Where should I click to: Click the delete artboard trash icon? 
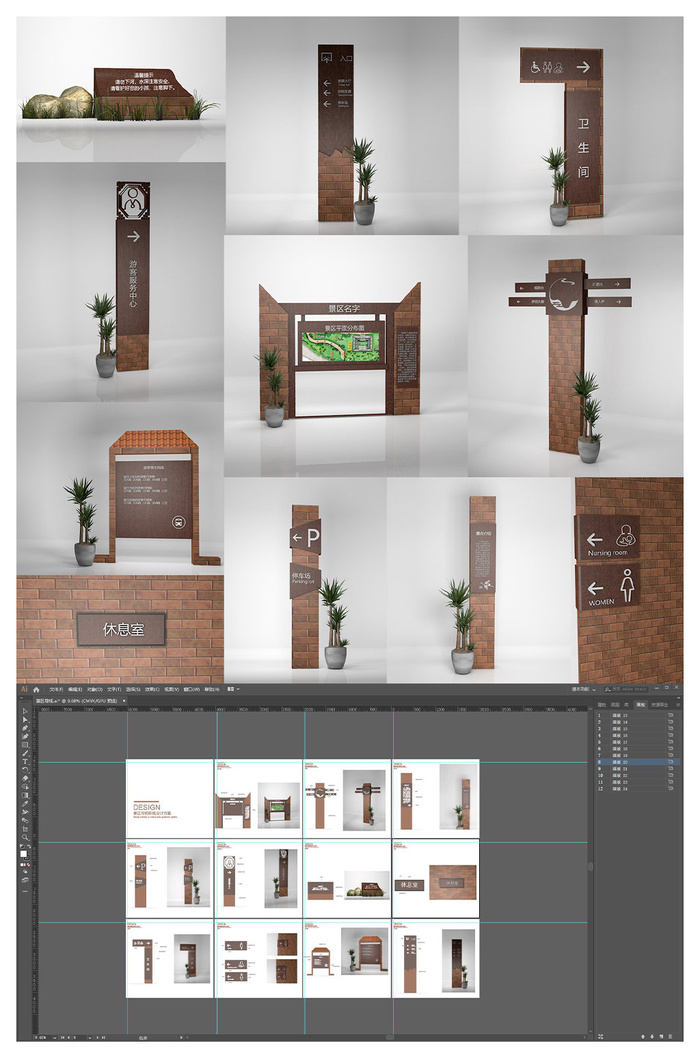[x=670, y=1036]
